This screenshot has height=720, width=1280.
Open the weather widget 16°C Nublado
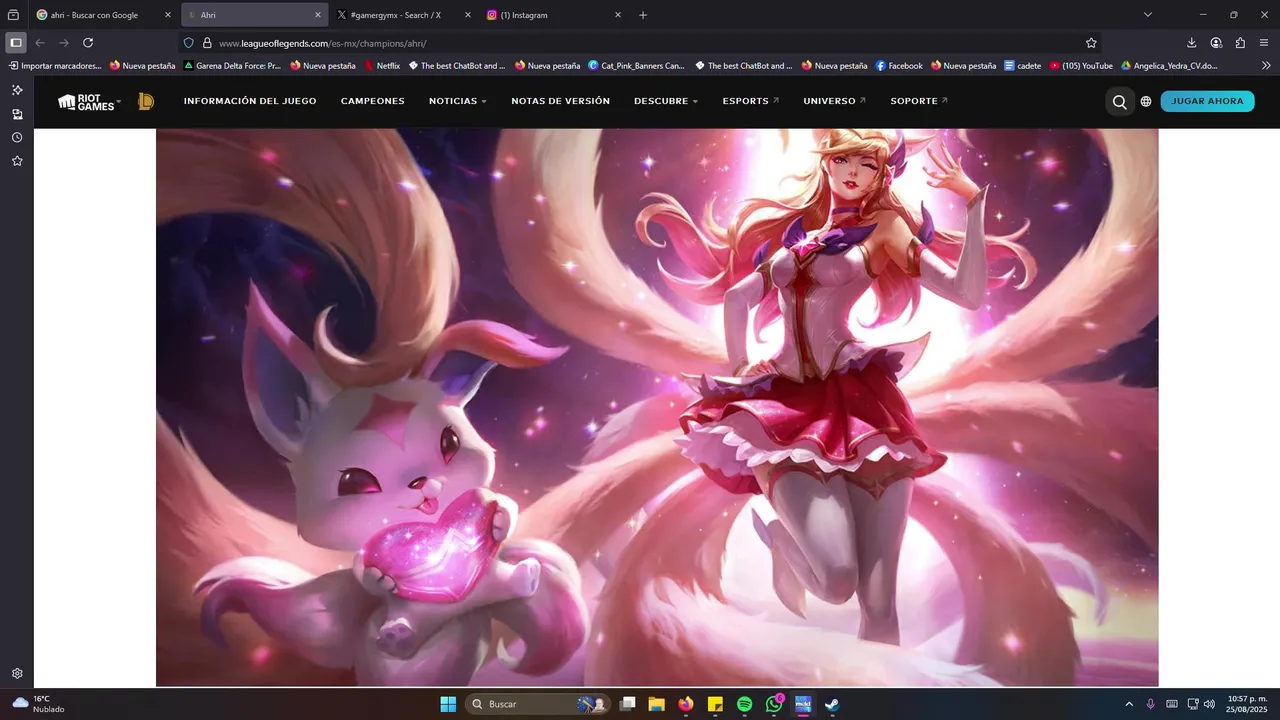tap(38, 704)
